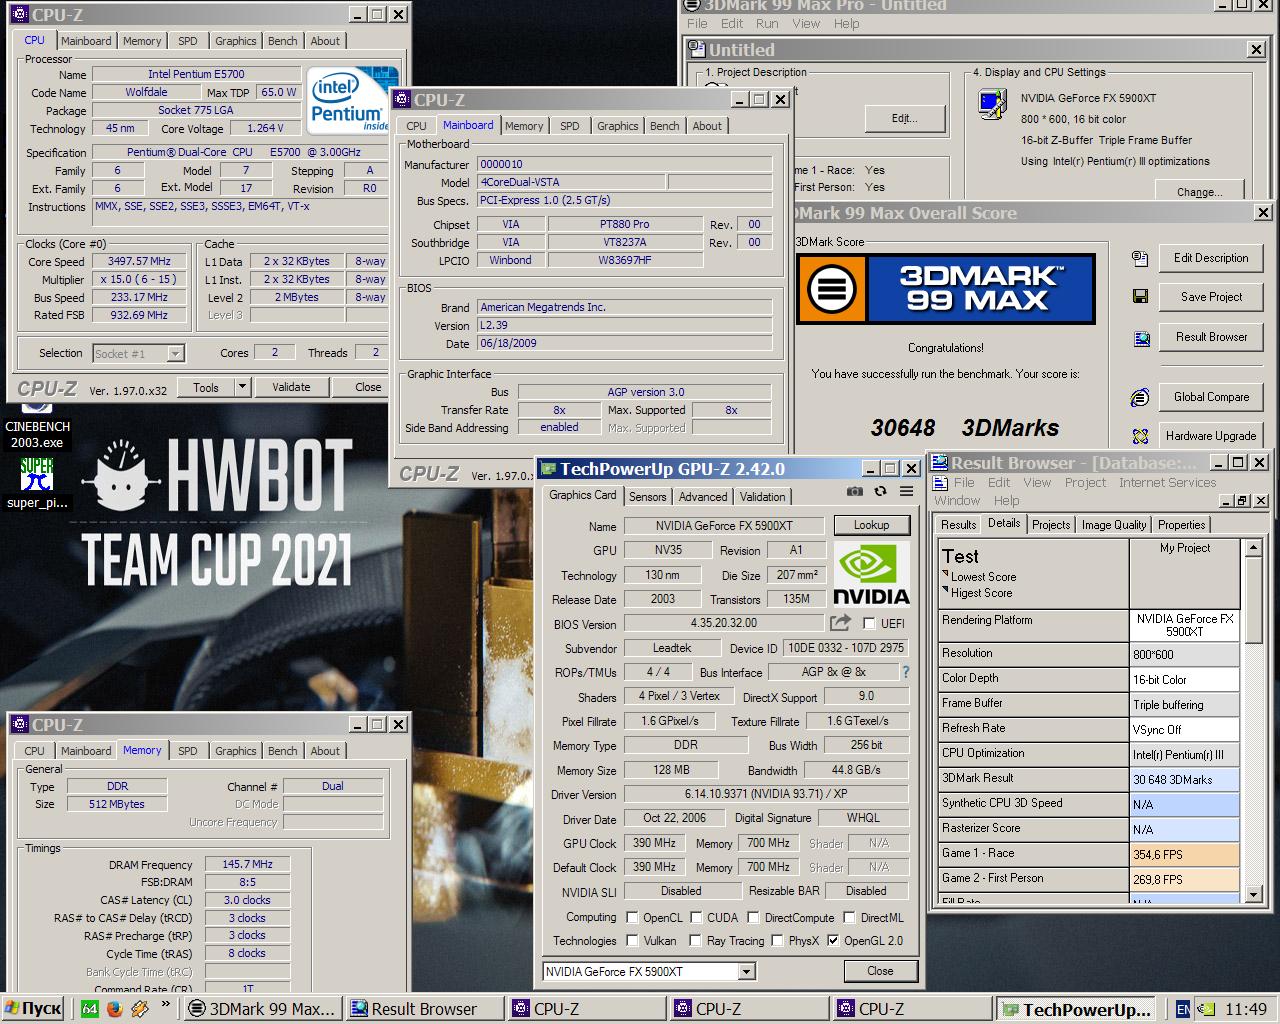1280x1024 pixels.
Task: Click the Global Compare button
Action: click(x=1211, y=397)
